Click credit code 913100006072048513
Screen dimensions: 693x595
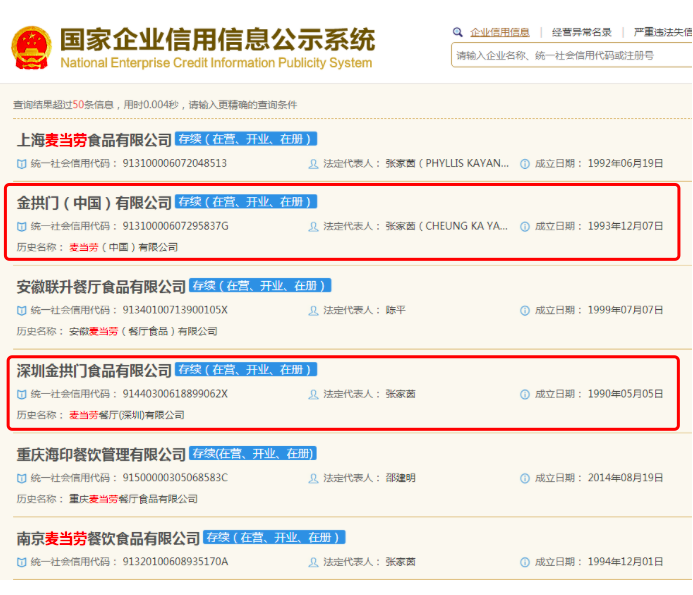click(175, 164)
